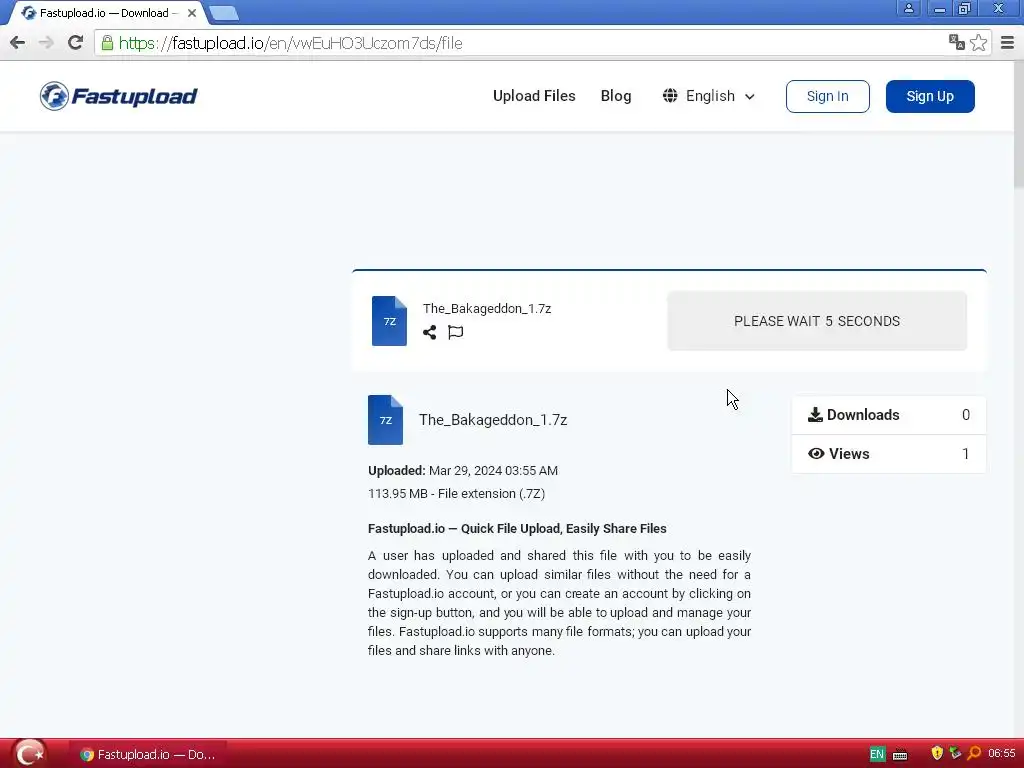Click the Sign Up button
Viewport: 1024px width, 768px height.
(930, 97)
